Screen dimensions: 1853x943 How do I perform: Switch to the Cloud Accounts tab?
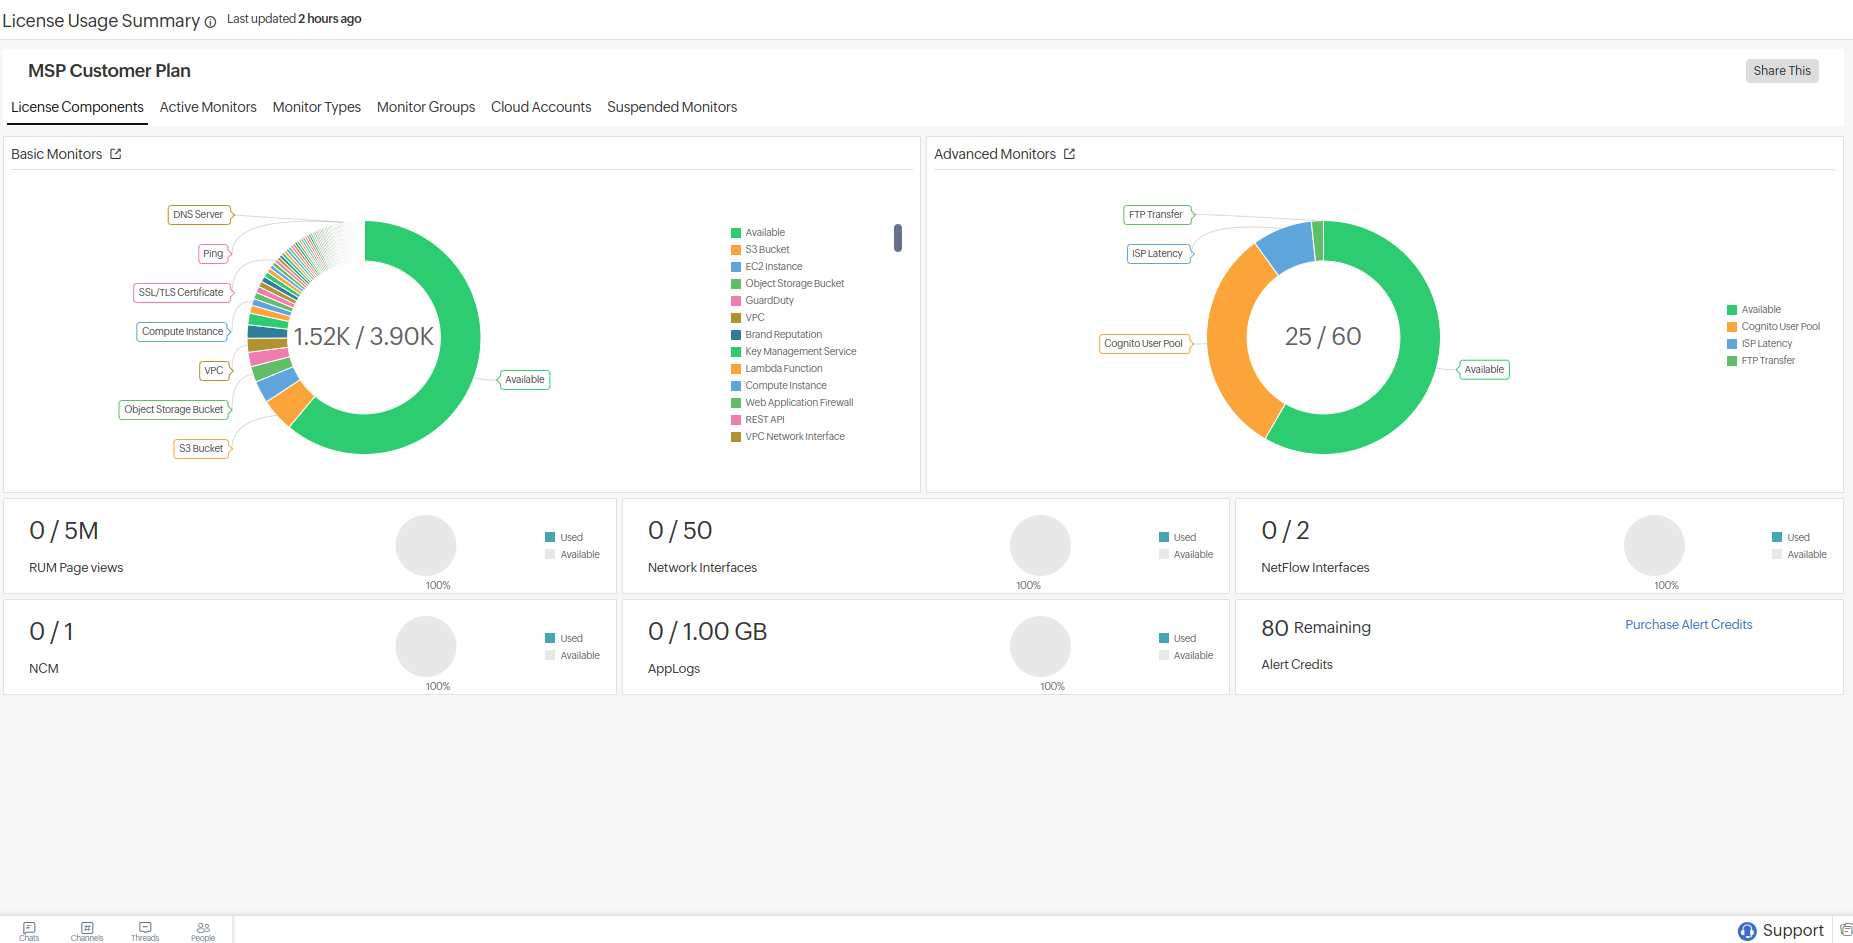click(541, 107)
